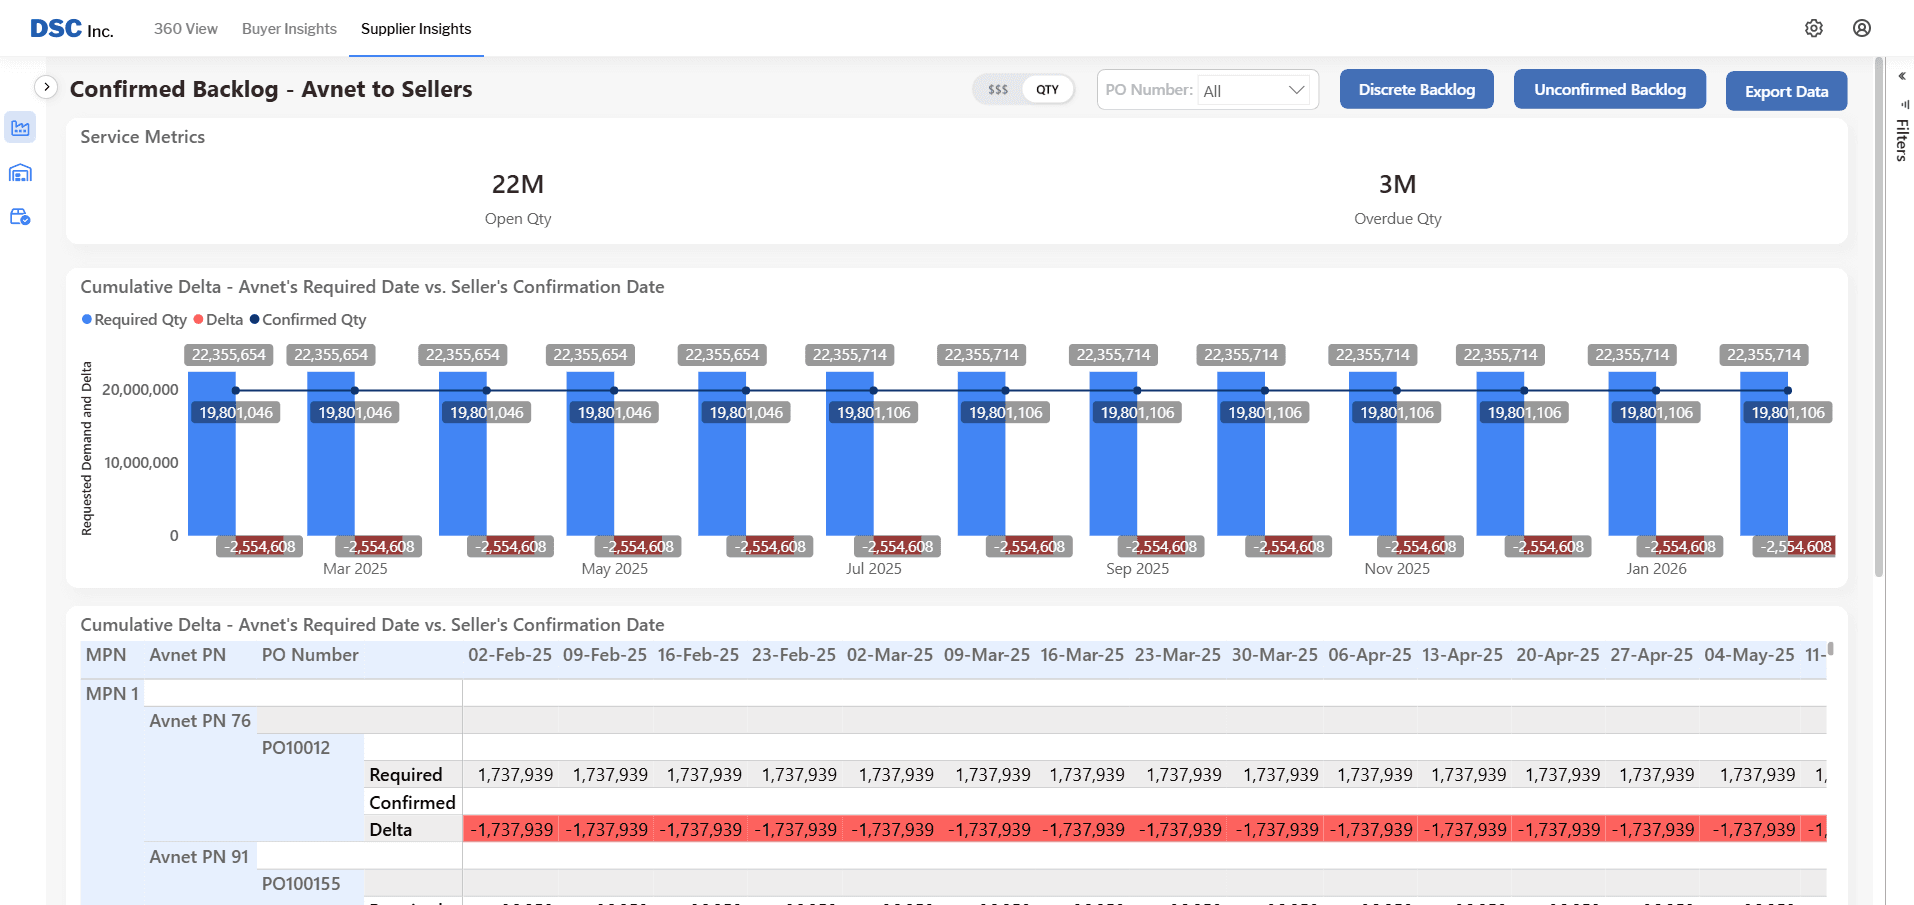This screenshot has width=1914, height=905.
Task: Open the settings gear icon
Action: point(1813,28)
